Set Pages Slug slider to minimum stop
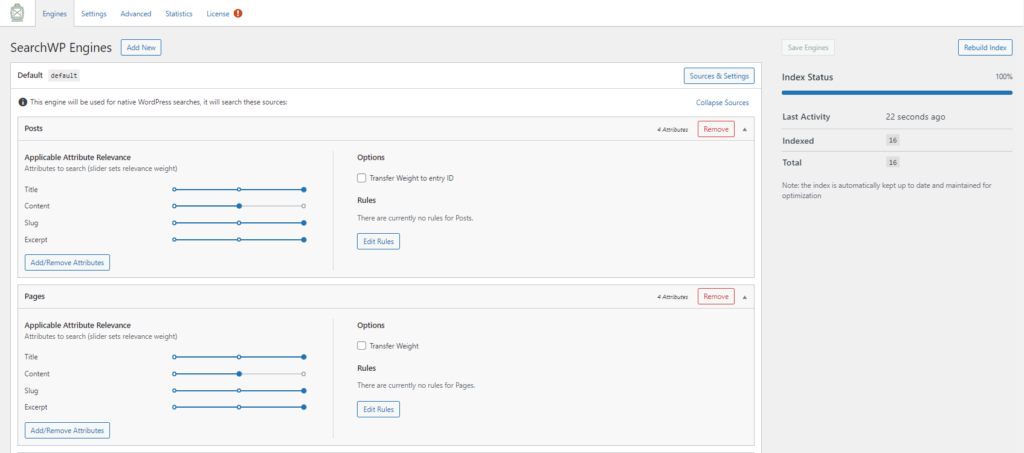This screenshot has height=453, width=1024. pyautogui.click(x=174, y=390)
